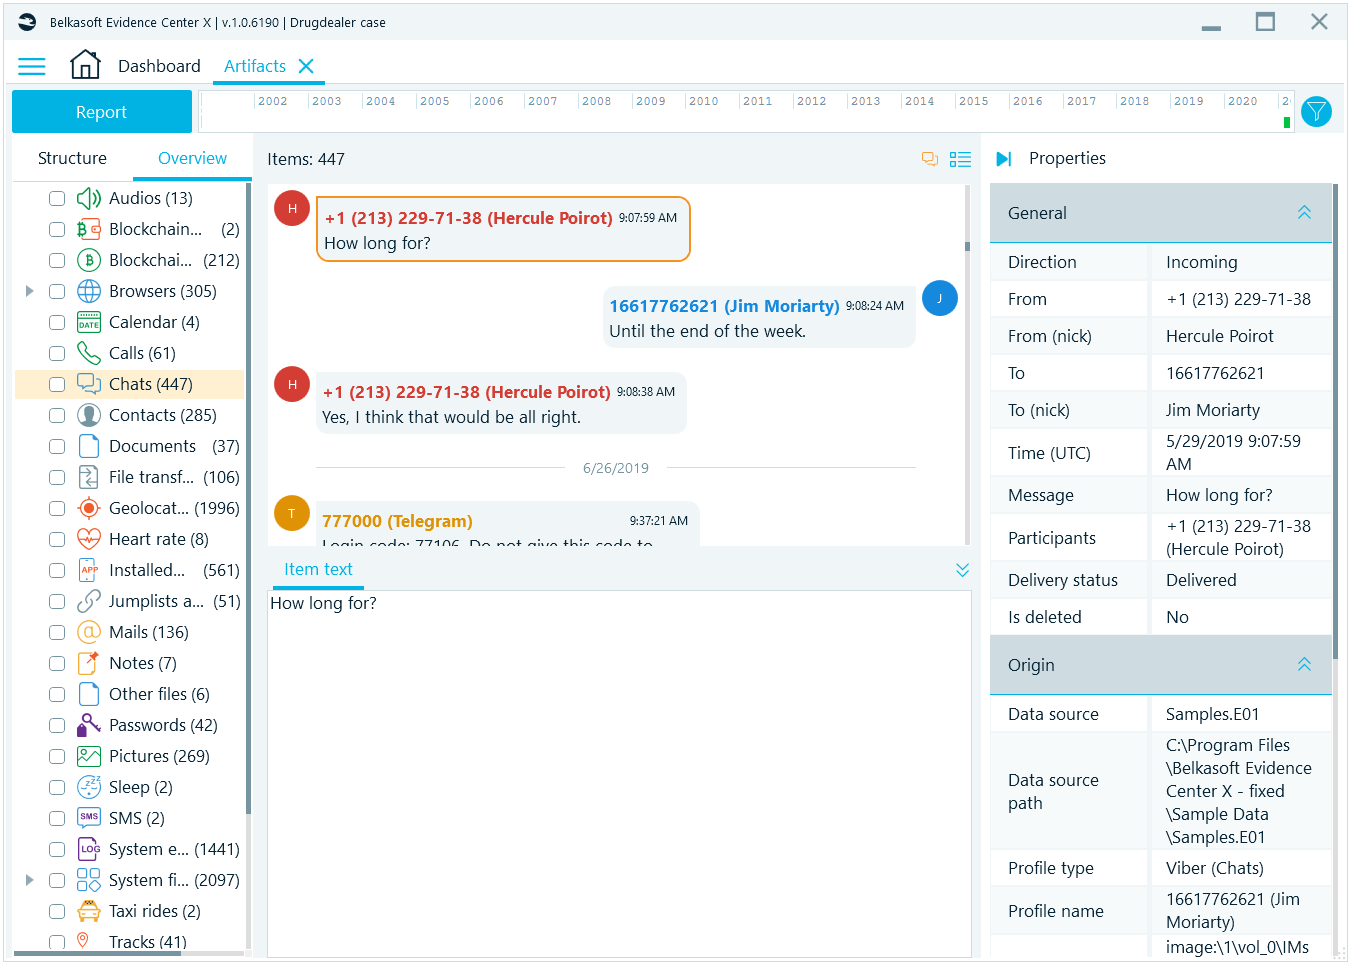Go to the Dashboard home icon

pyautogui.click(x=85, y=65)
